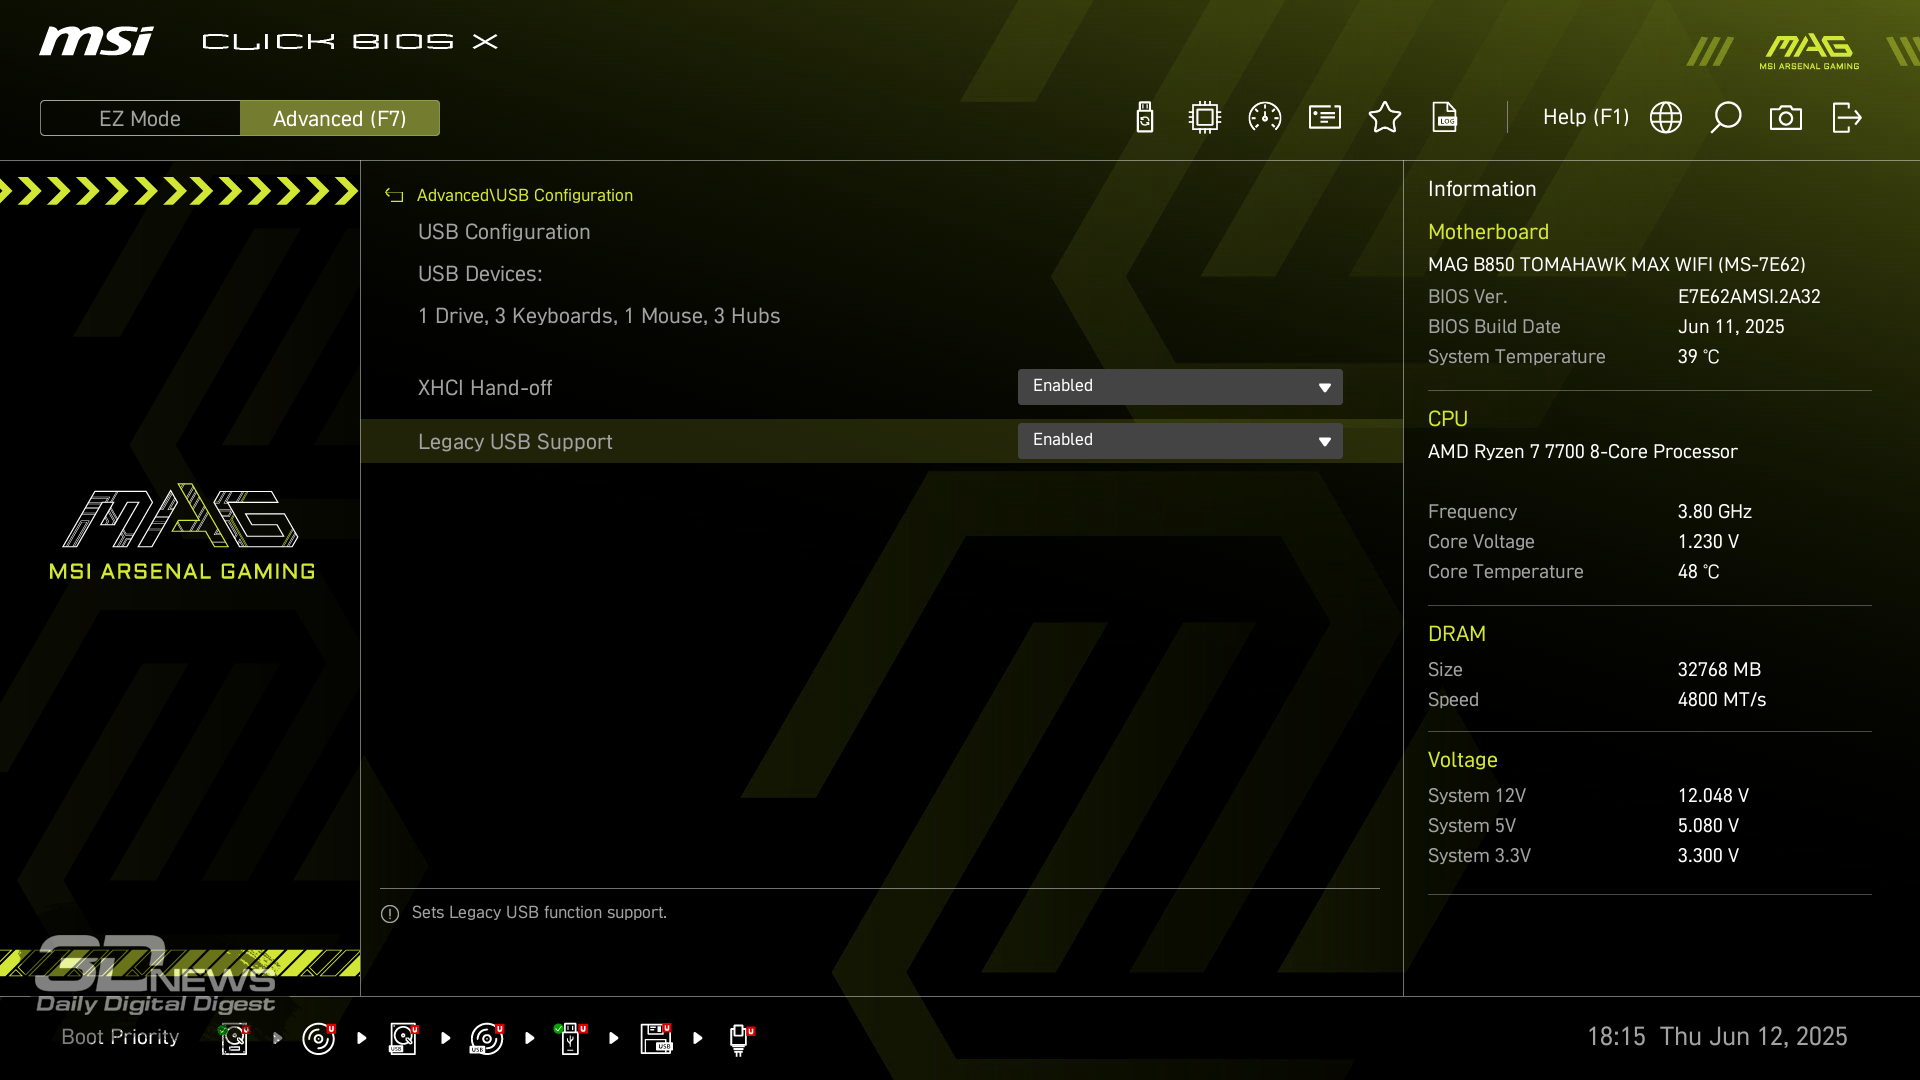Select the USB hard disk boot icon
This screenshot has height=1080, width=1920.
point(403,1038)
